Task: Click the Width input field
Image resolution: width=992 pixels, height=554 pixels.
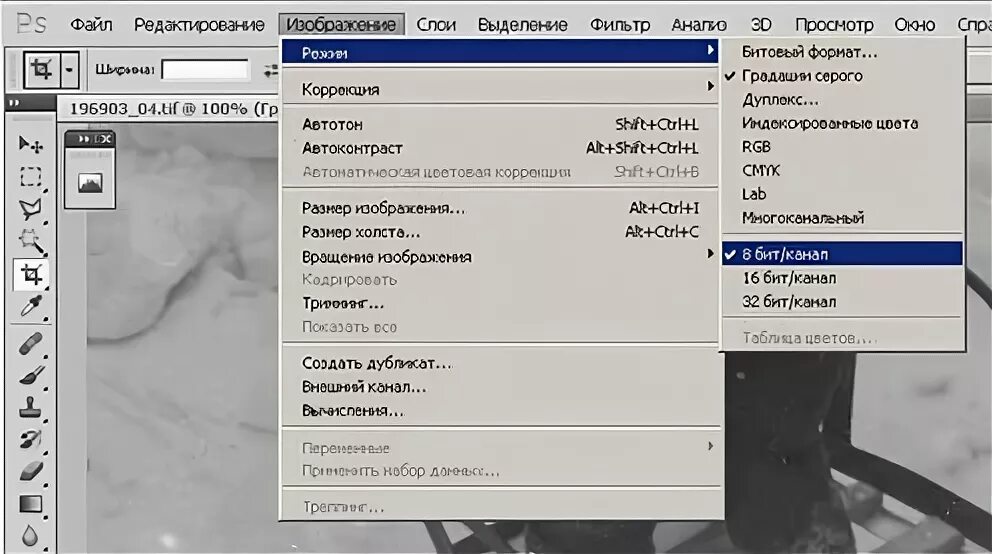Action: (205, 70)
